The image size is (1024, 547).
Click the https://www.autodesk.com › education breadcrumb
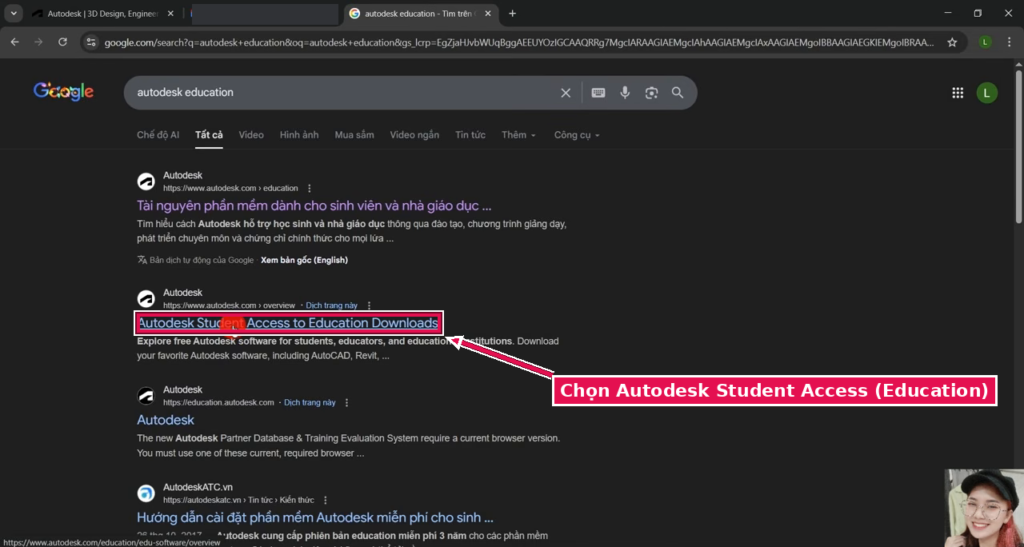[x=231, y=188]
